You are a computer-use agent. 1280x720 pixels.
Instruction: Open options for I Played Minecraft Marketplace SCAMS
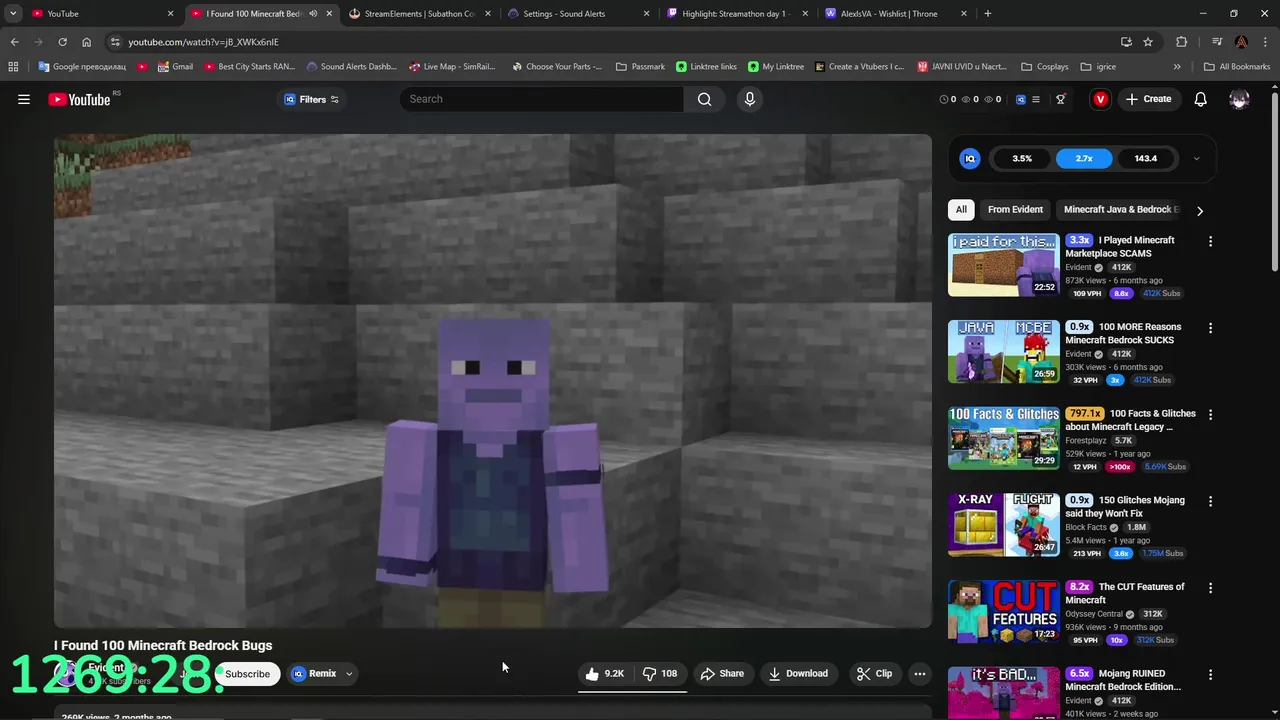point(1210,241)
